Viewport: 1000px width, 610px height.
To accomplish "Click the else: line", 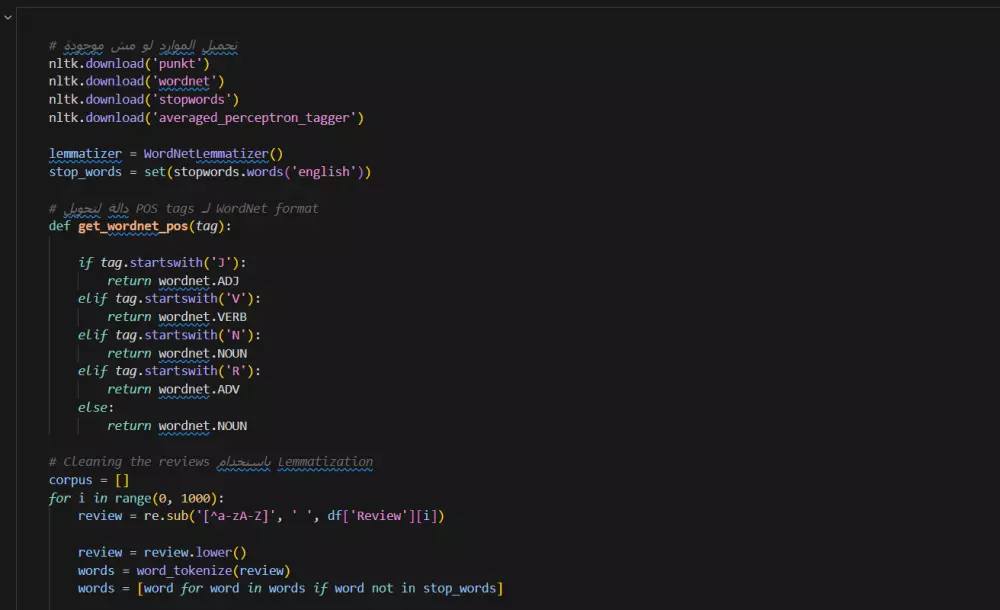I will [x=96, y=408].
